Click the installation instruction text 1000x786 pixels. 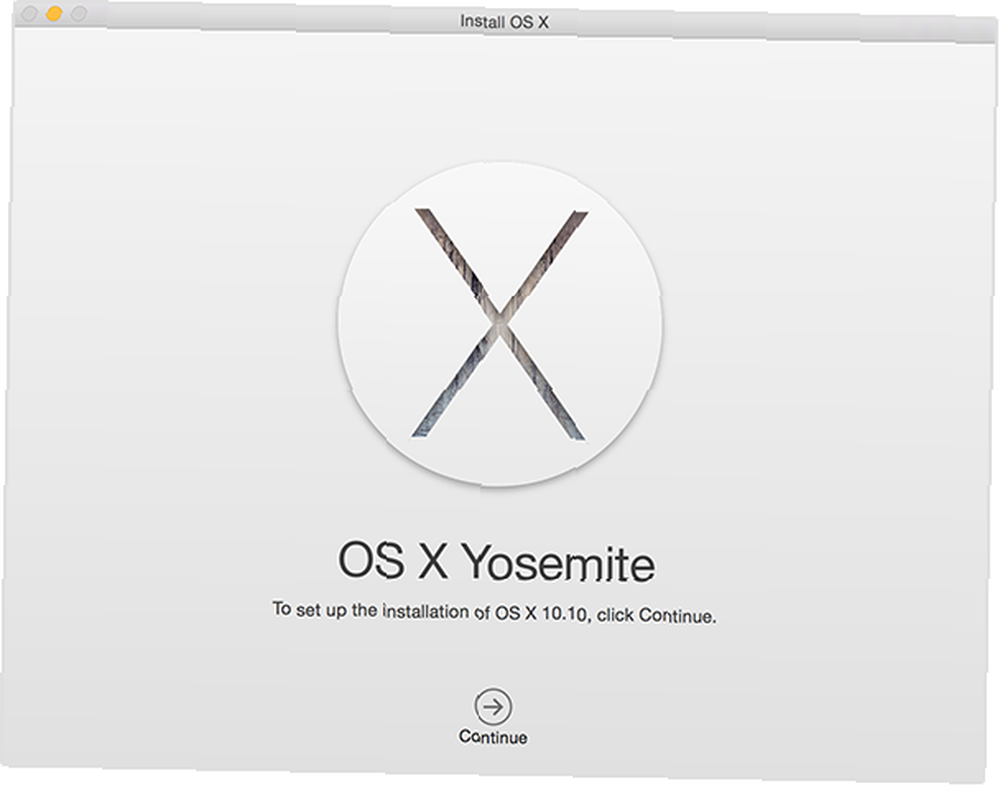(495, 612)
